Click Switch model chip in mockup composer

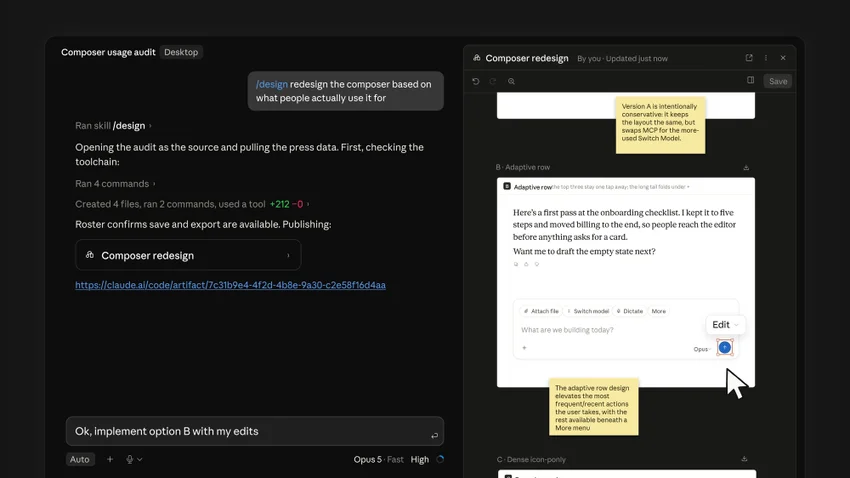tap(588, 311)
